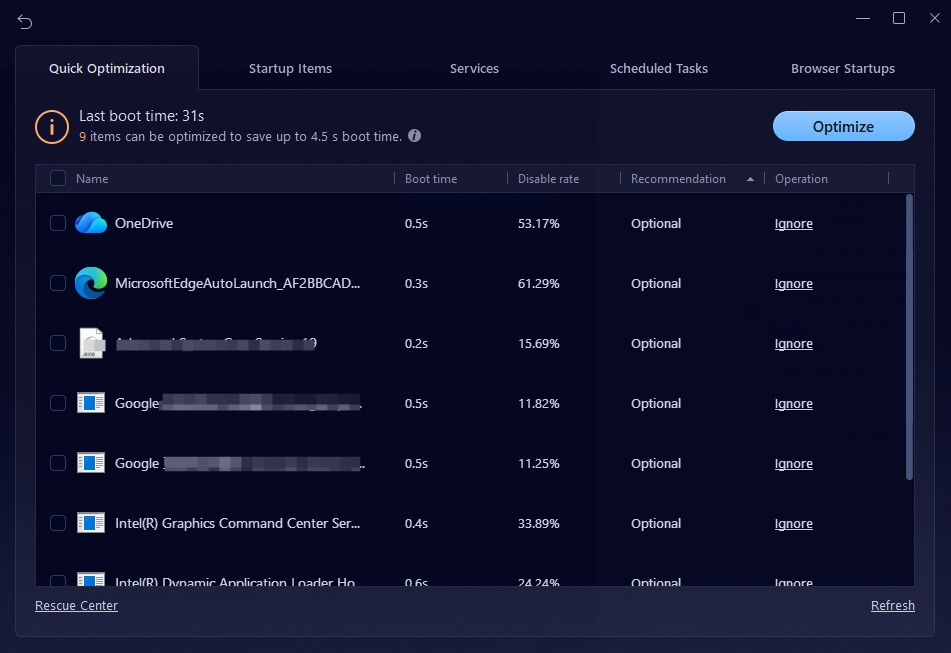Click the 0.4s boot time value

[416, 524]
